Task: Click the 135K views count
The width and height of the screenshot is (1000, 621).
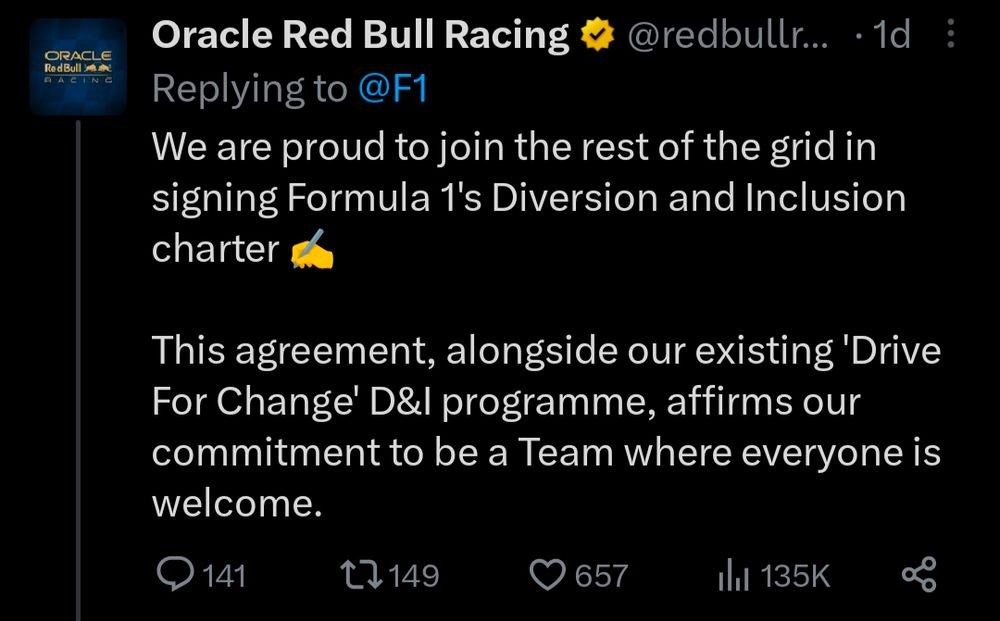Action: tap(795, 576)
